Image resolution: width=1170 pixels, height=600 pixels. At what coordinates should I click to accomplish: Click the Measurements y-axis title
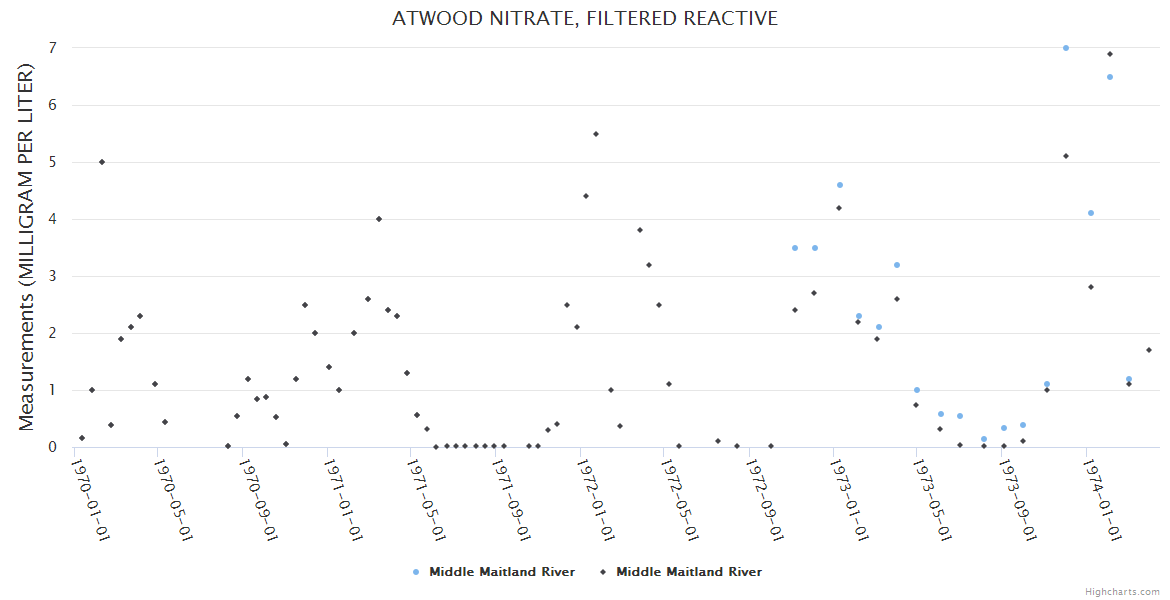pyautogui.click(x=27, y=248)
